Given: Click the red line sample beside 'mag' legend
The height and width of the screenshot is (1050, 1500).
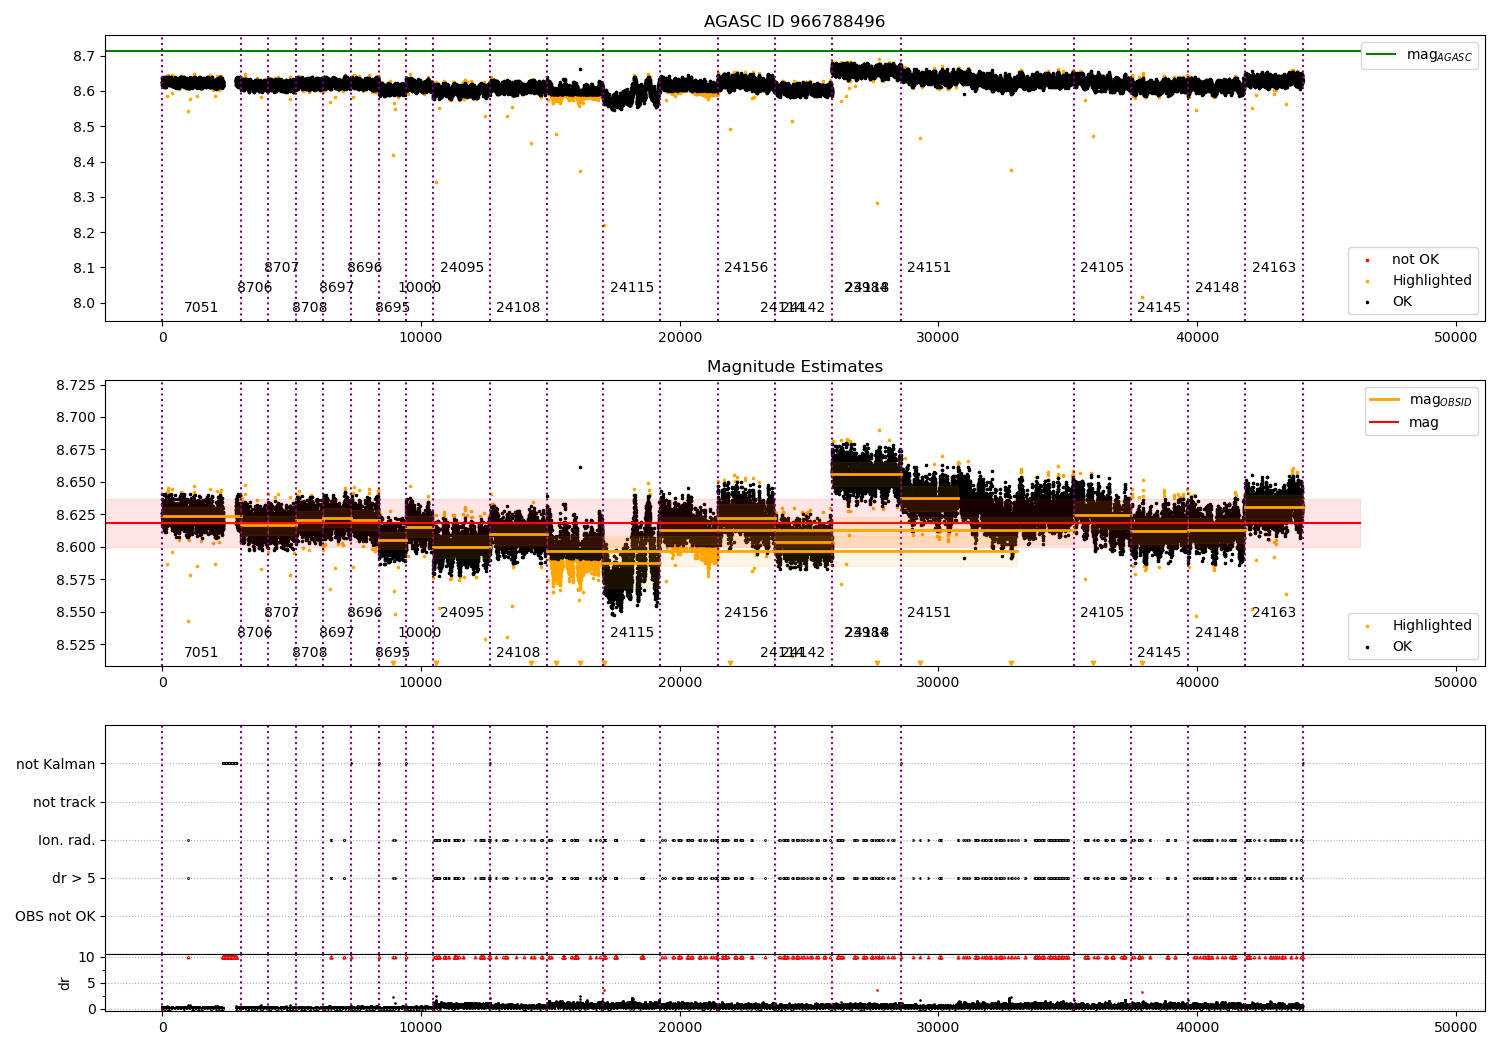Looking at the screenshot, I should click(x=1384, y=423).
